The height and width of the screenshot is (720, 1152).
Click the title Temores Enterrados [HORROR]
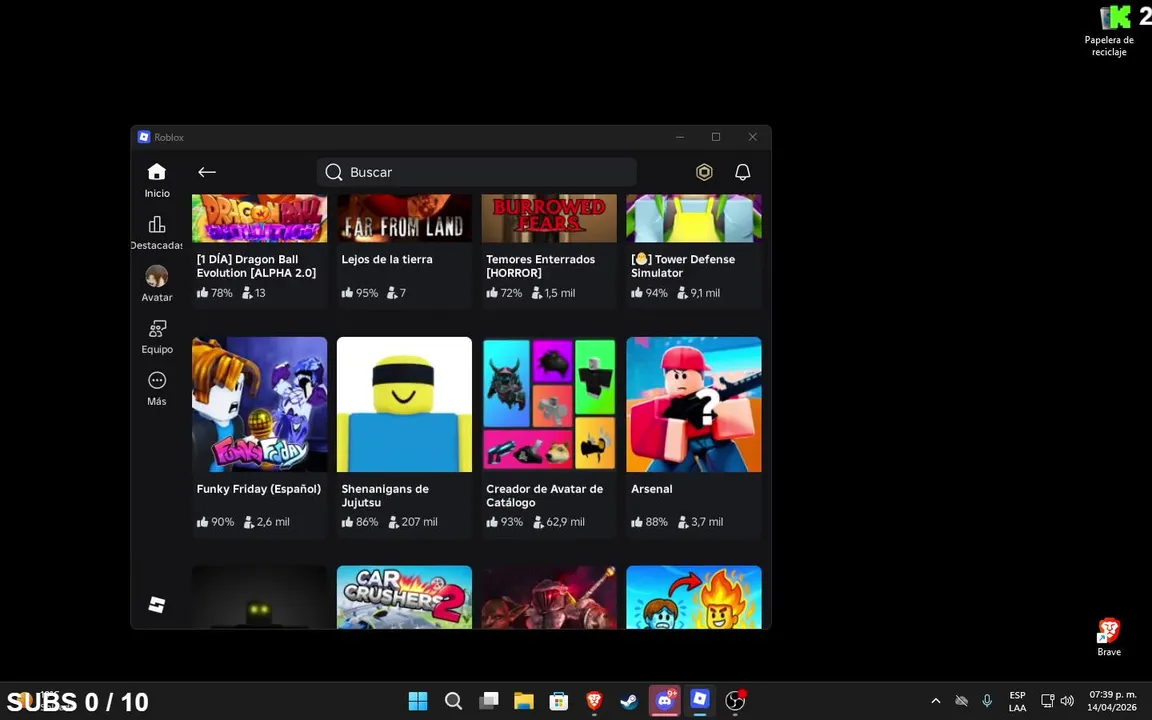540,266
